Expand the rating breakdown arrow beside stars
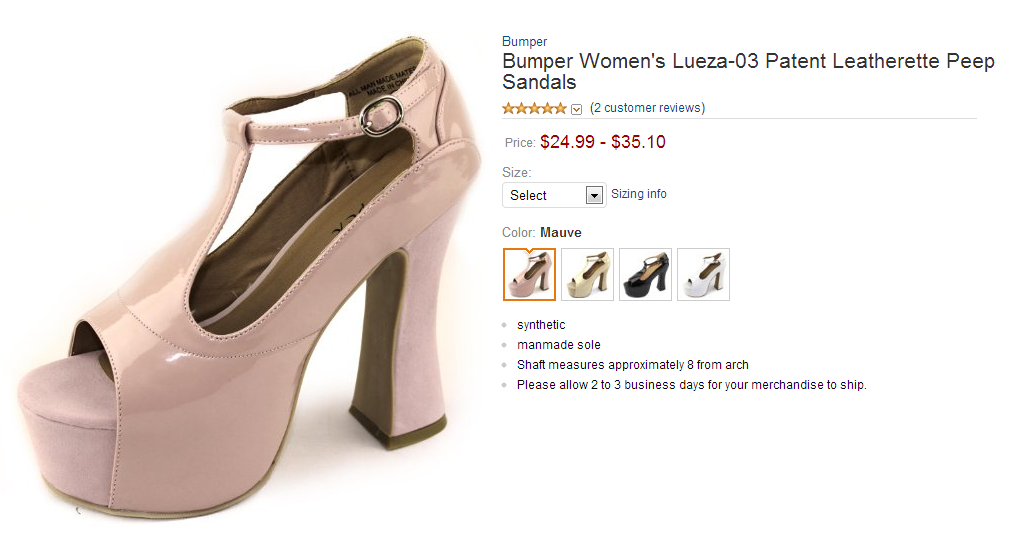Screen dimensions: 1018x557 (576, 109)
